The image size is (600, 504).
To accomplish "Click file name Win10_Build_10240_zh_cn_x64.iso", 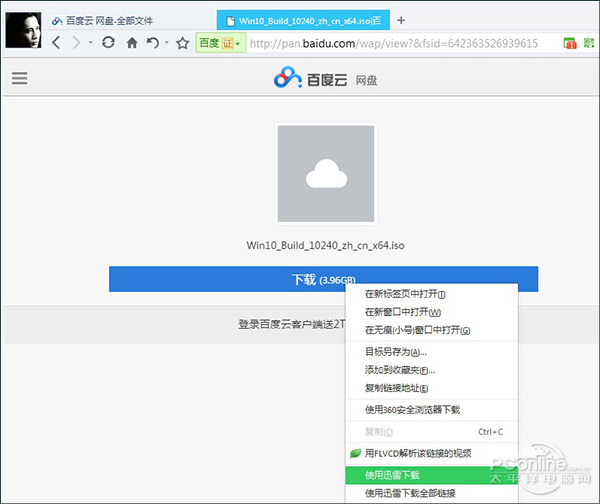I will coord(325,245).
